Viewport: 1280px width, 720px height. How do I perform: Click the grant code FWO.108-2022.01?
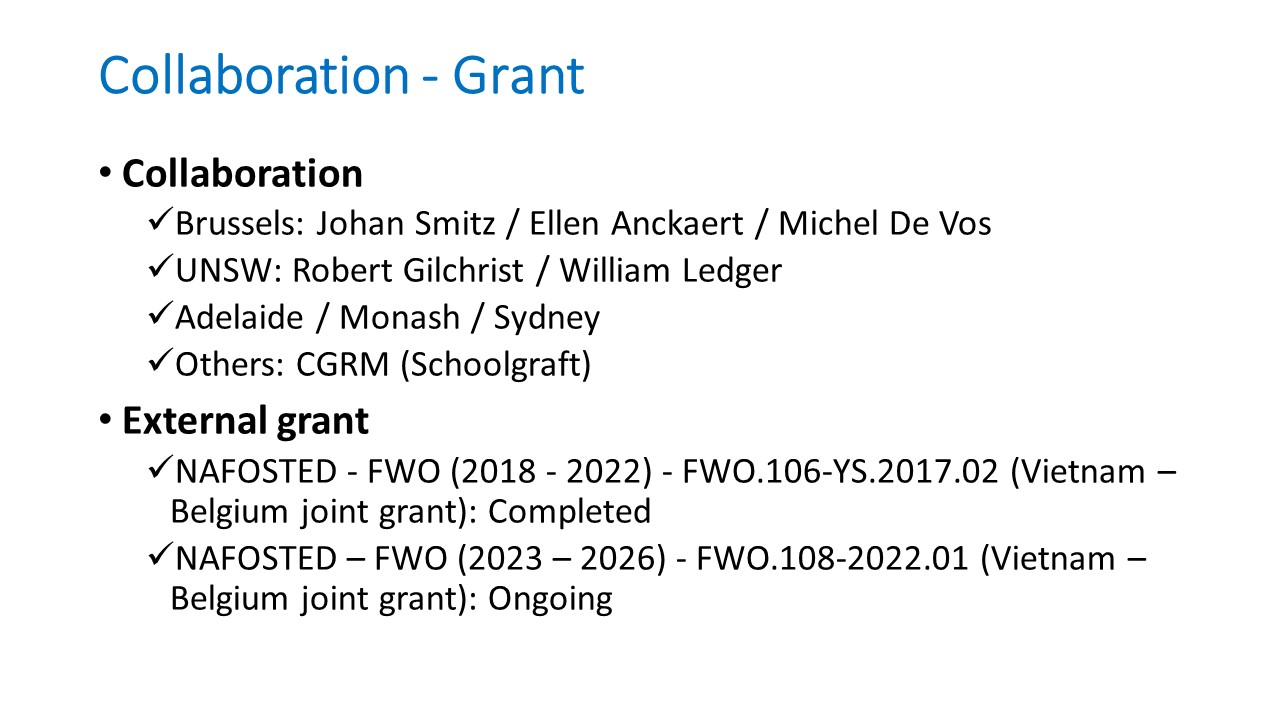click(826, 559)
